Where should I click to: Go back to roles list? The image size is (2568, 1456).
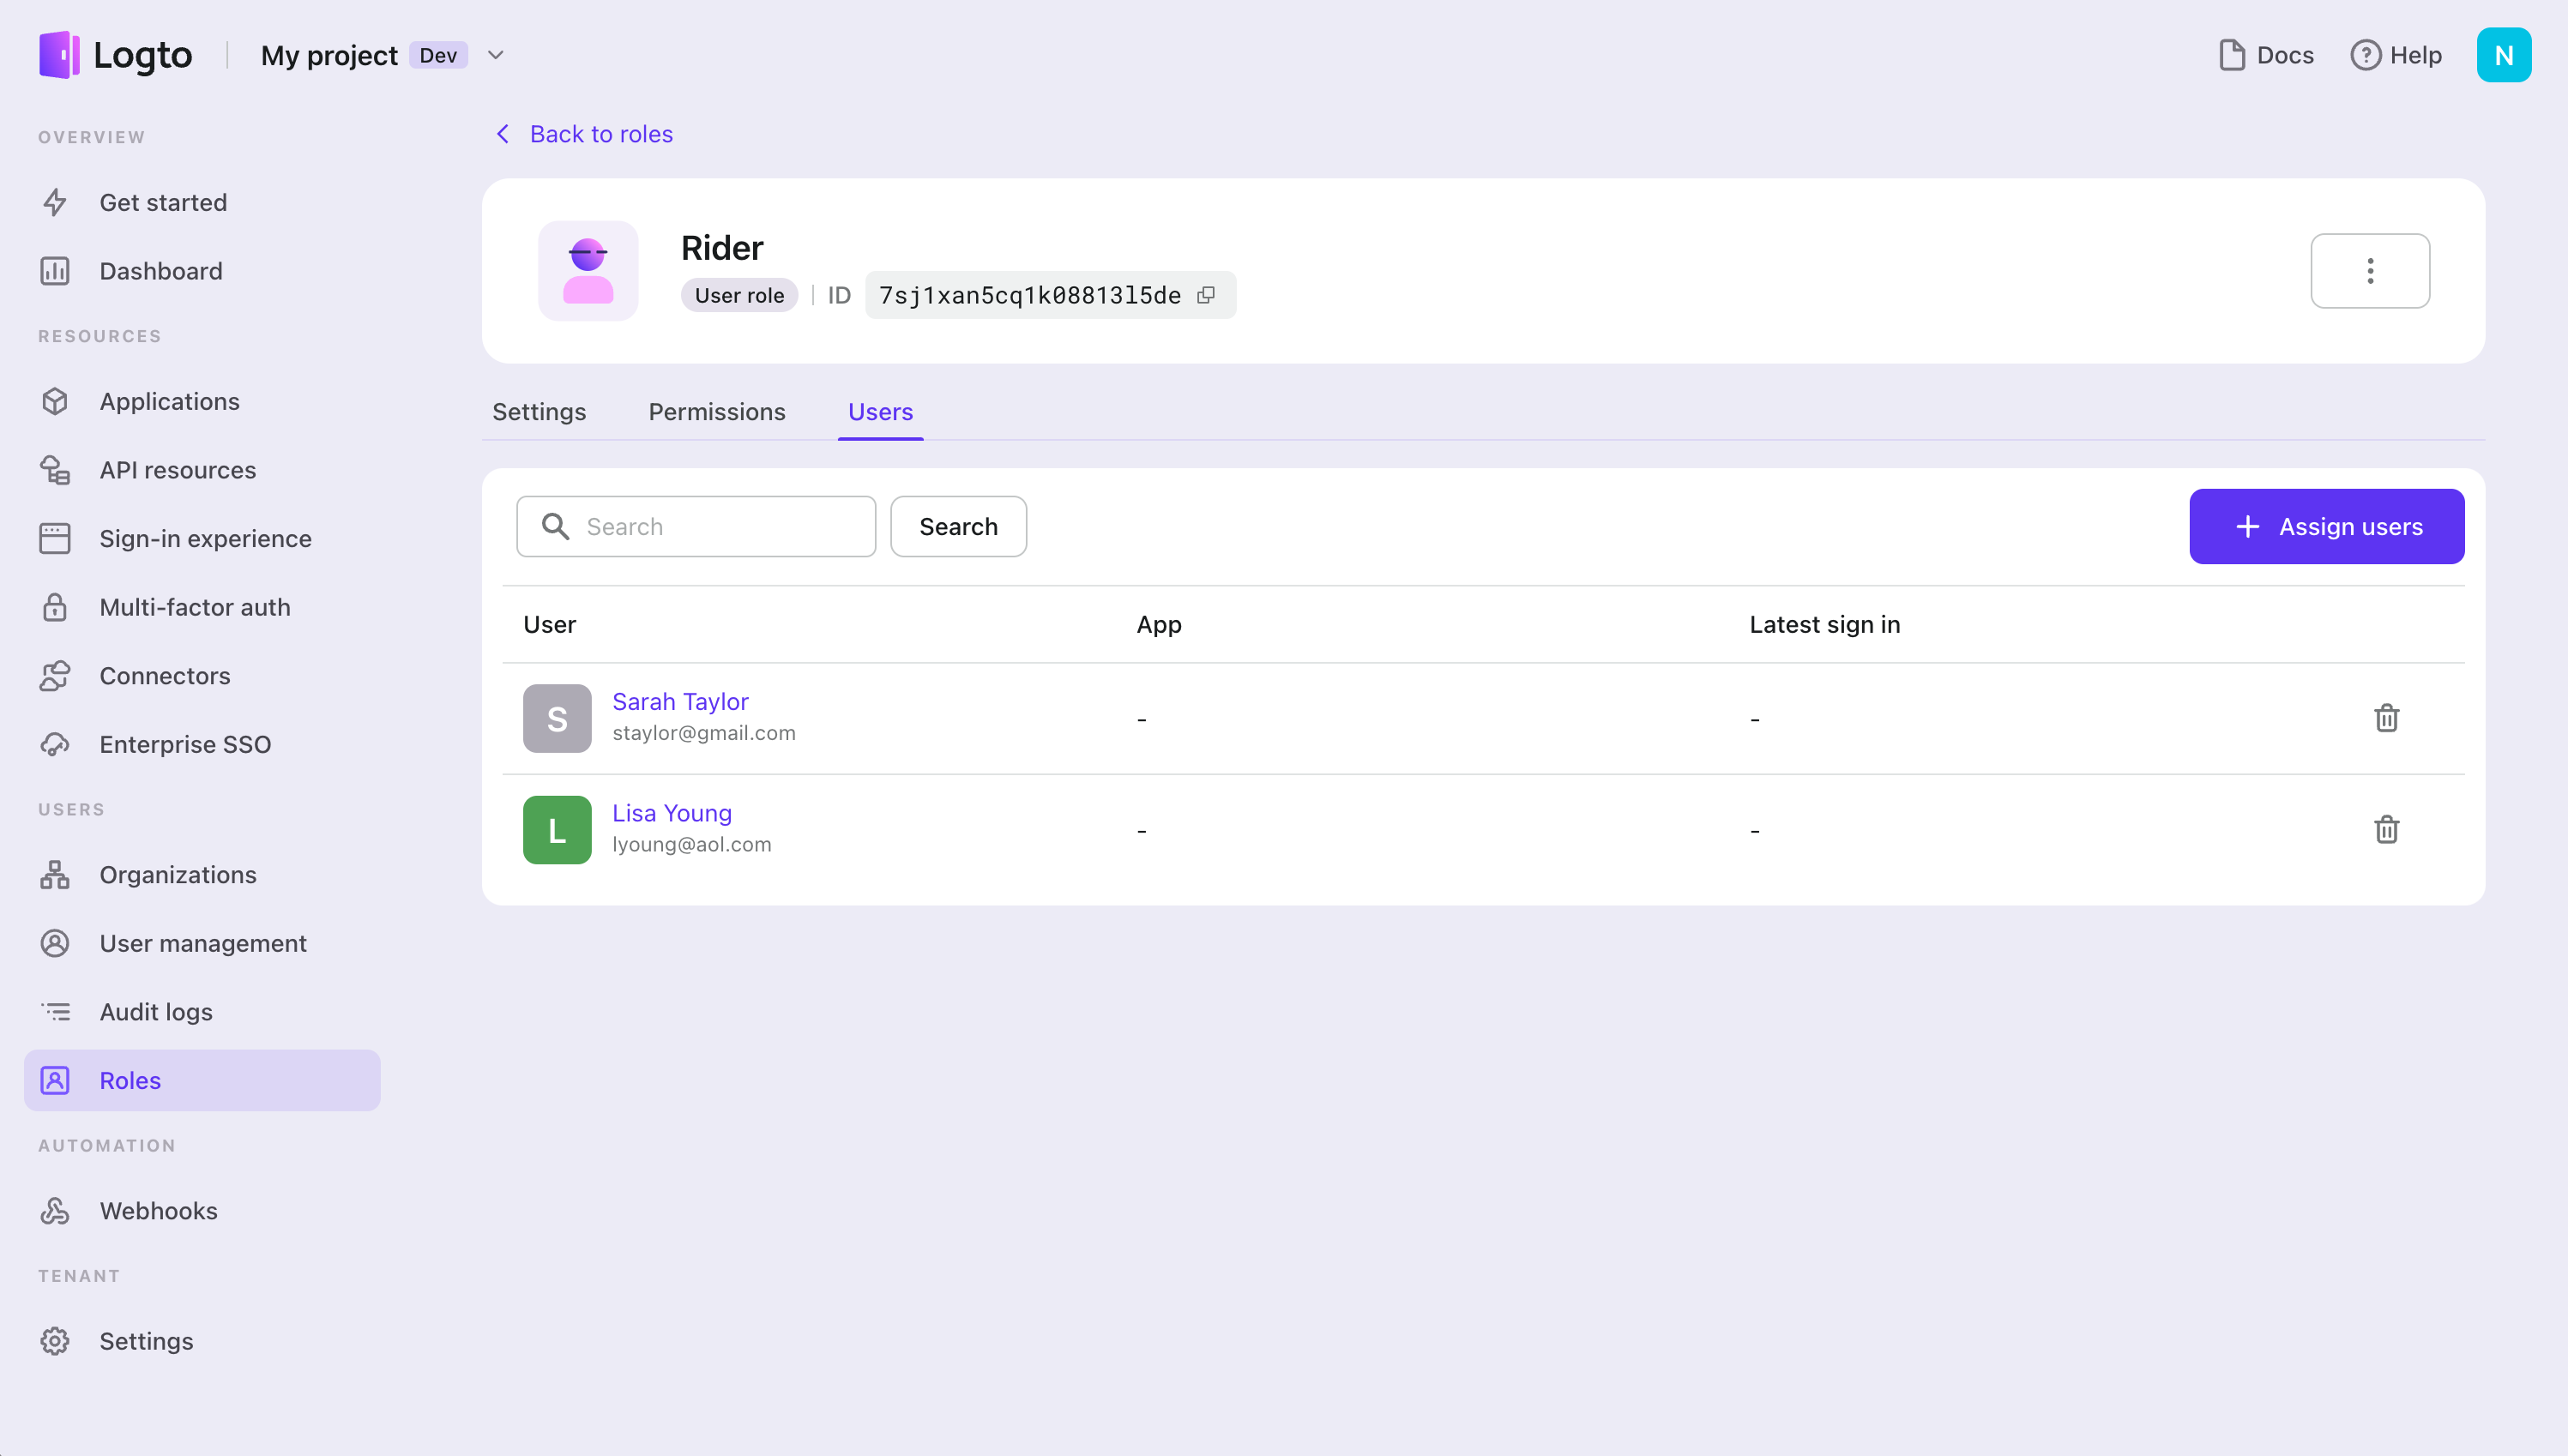(x=585, y=134)
